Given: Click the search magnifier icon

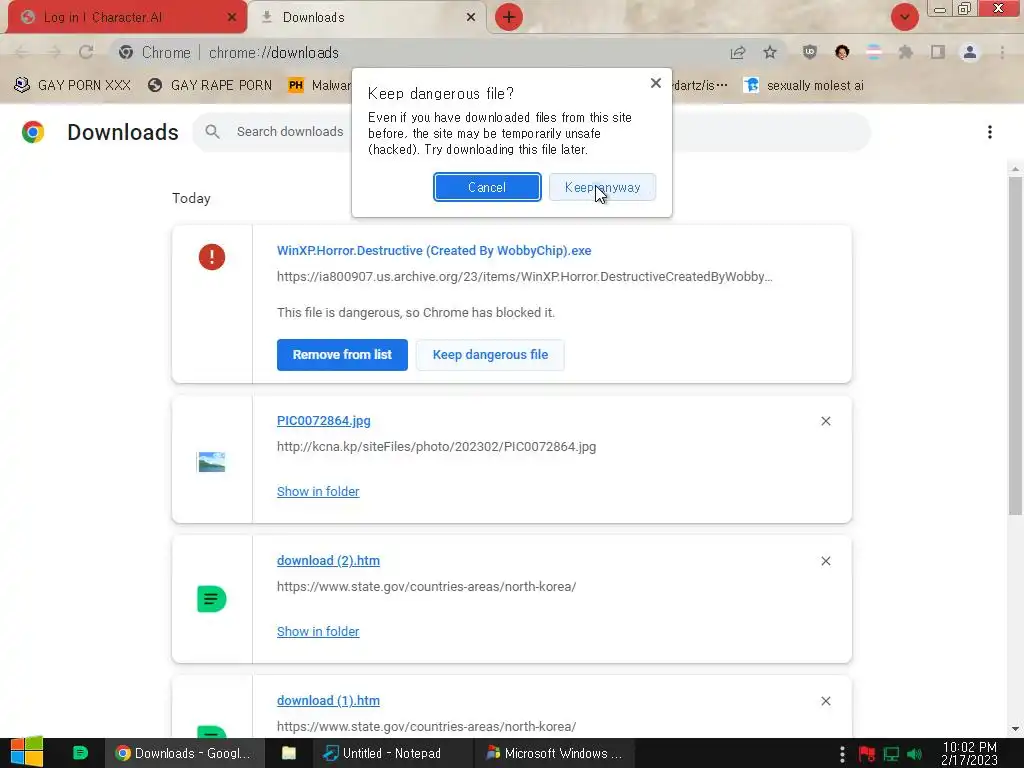Looking at the screenshot, I should point(212,132).
